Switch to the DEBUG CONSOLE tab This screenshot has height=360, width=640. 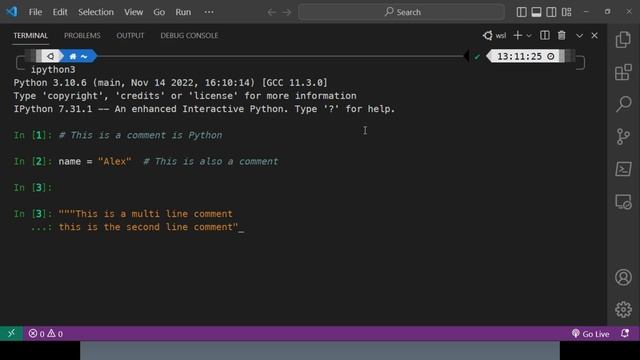pos(189,36)
